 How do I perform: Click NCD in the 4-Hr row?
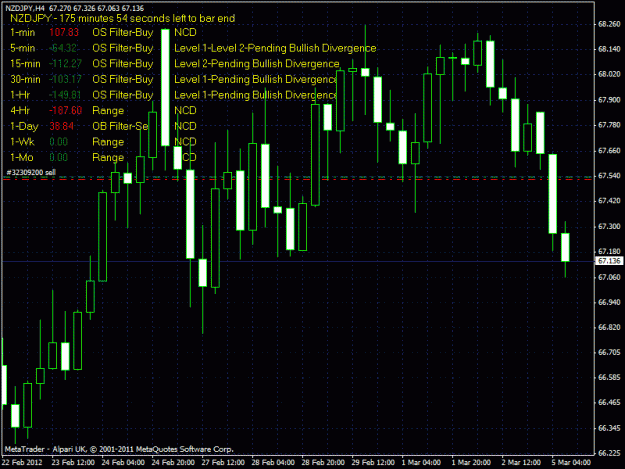pos(185,111)
